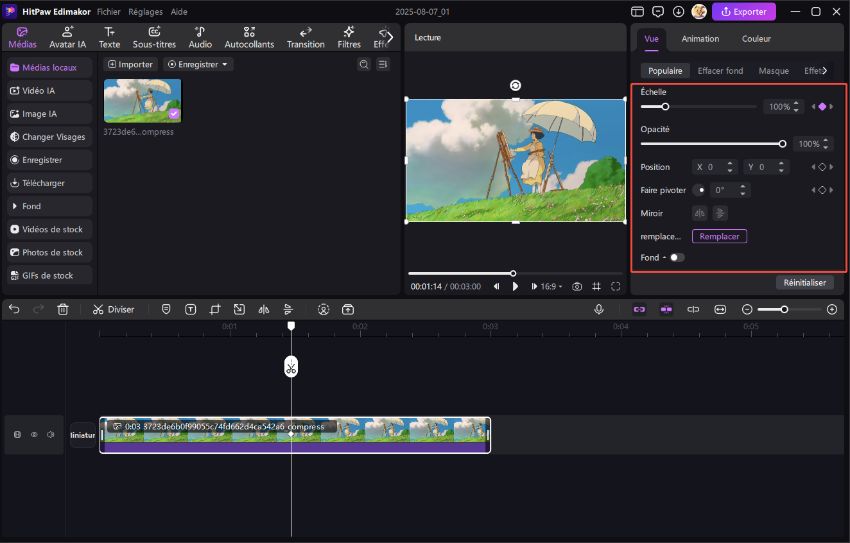Viewport: 850px width, 543px height.
Task: Click the Réinitialiser button
Action: click(x=804, y=282)
